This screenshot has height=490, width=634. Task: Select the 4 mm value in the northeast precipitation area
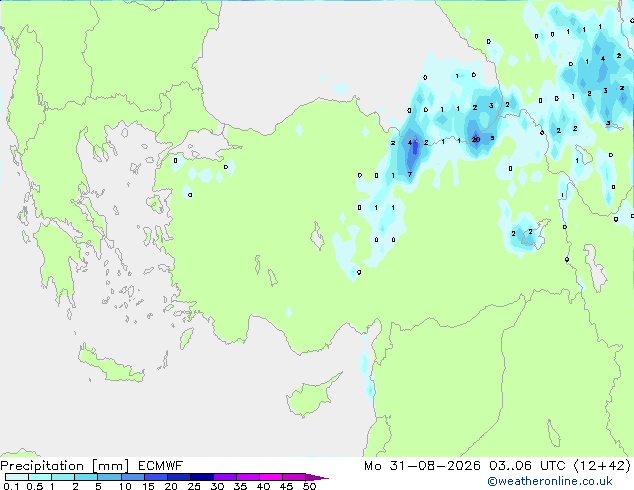(x=603, y=59)
